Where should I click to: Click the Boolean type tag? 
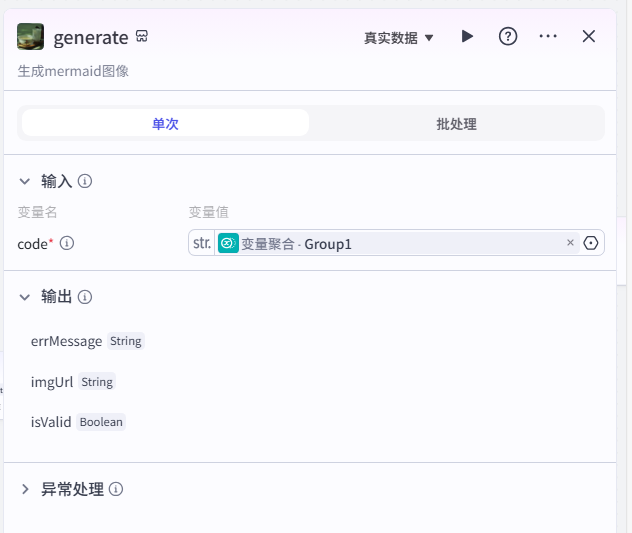101,422
